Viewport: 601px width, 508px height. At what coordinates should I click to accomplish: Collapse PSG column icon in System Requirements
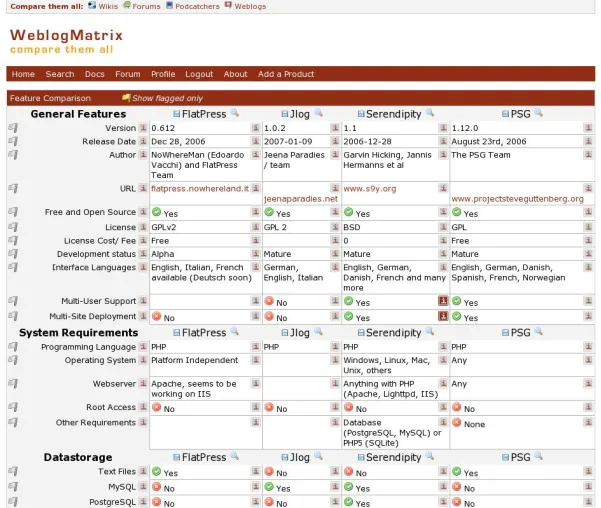505,333
